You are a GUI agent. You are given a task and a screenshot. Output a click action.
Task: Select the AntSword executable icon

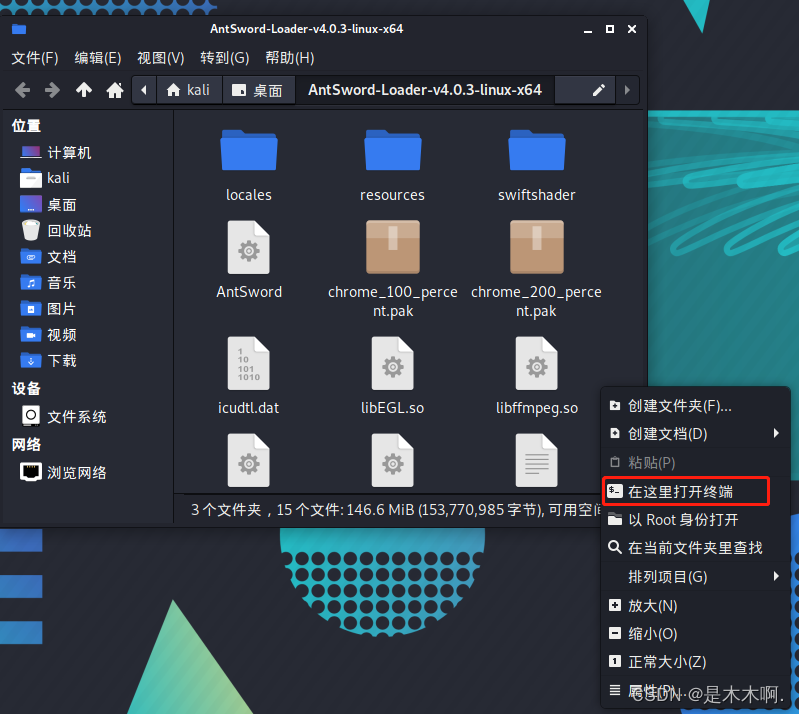pos(249,247)
